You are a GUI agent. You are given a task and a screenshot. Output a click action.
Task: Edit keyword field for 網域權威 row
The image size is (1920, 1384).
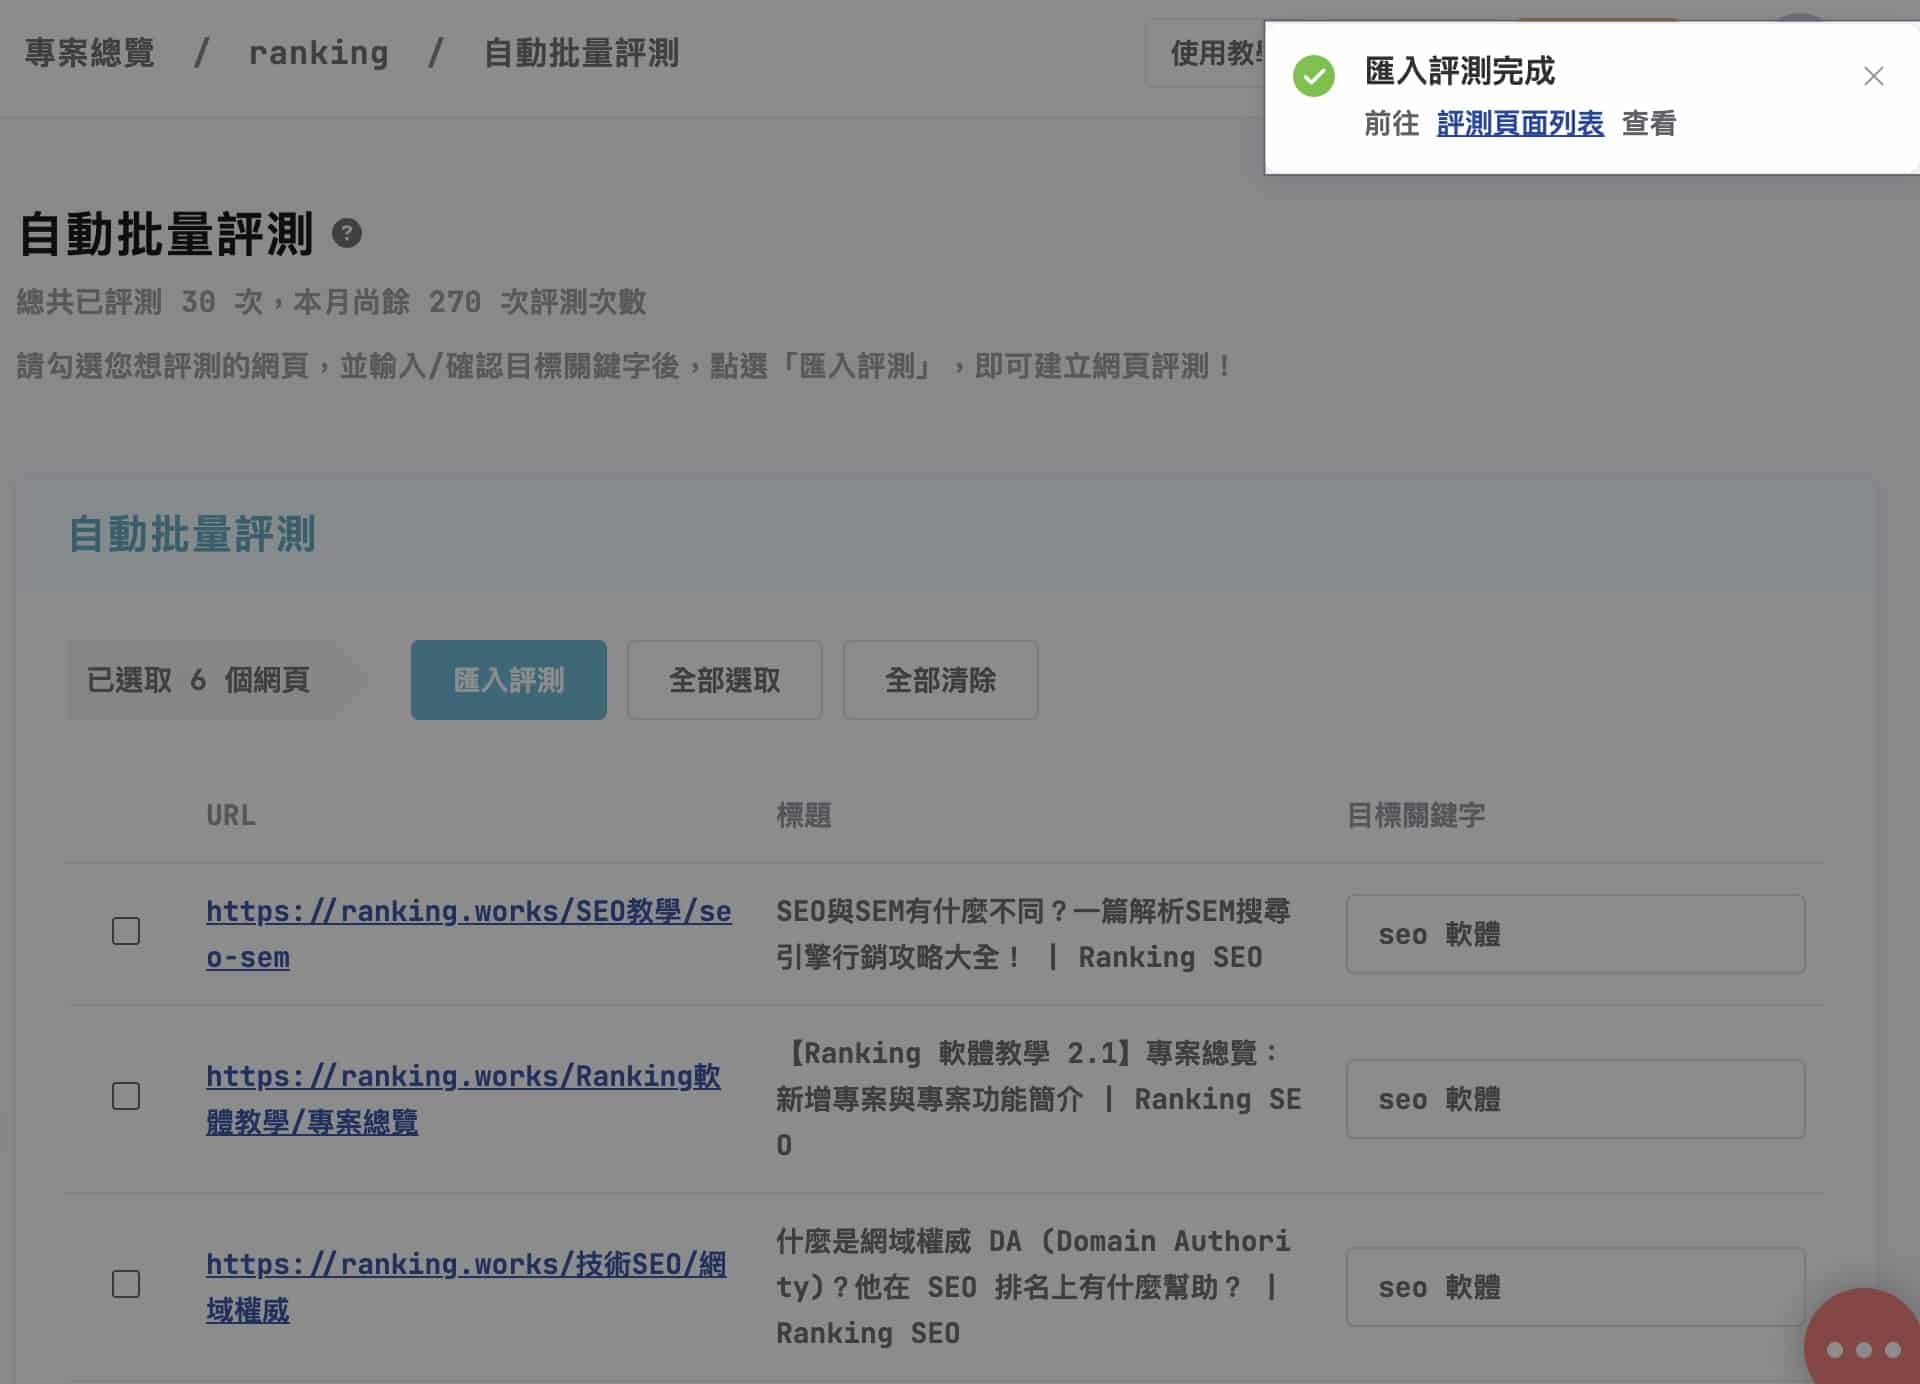pos(1574,1287)
